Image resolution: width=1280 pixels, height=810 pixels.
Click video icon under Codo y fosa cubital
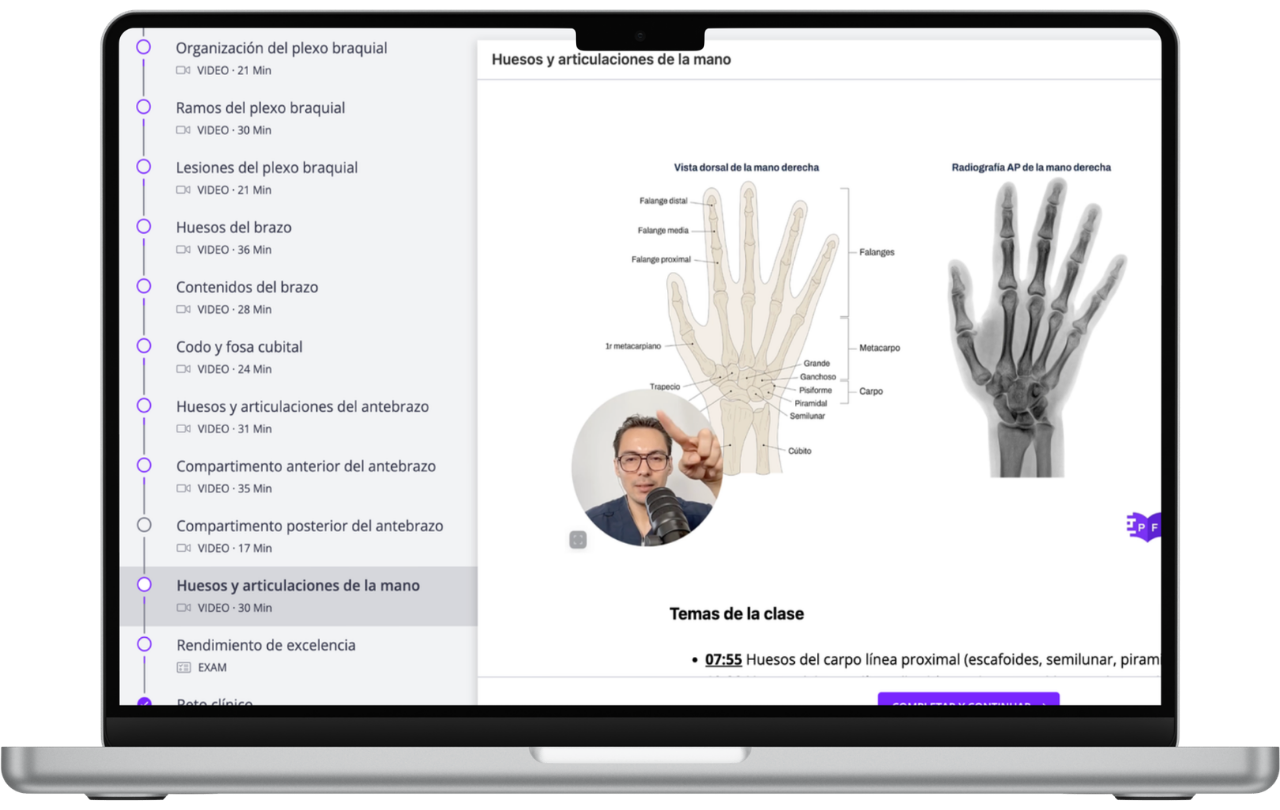click(x=183, y=369)
